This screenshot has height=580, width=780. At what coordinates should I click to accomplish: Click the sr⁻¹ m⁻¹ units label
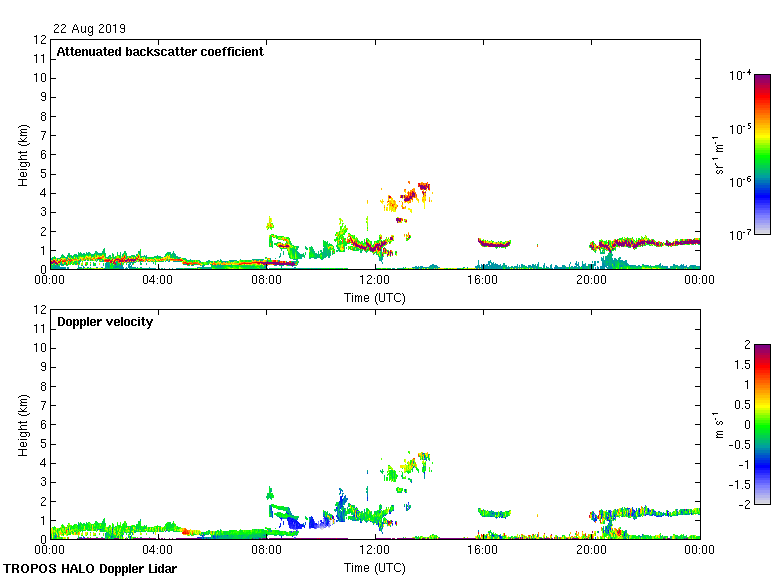[x=719, y=155]
